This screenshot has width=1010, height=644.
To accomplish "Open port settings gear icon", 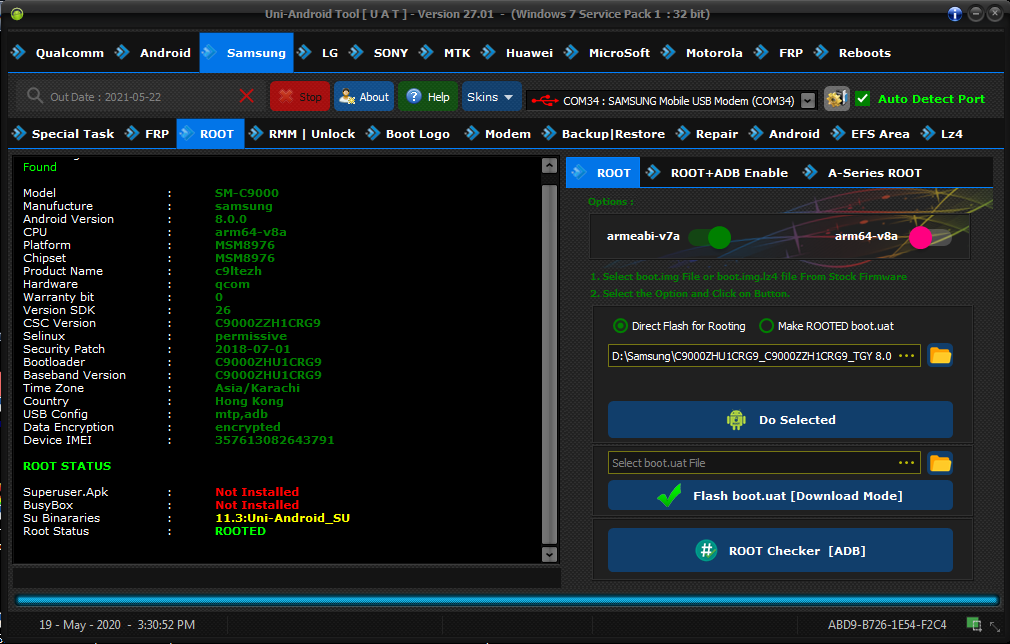I will click(x=837, y=99).
